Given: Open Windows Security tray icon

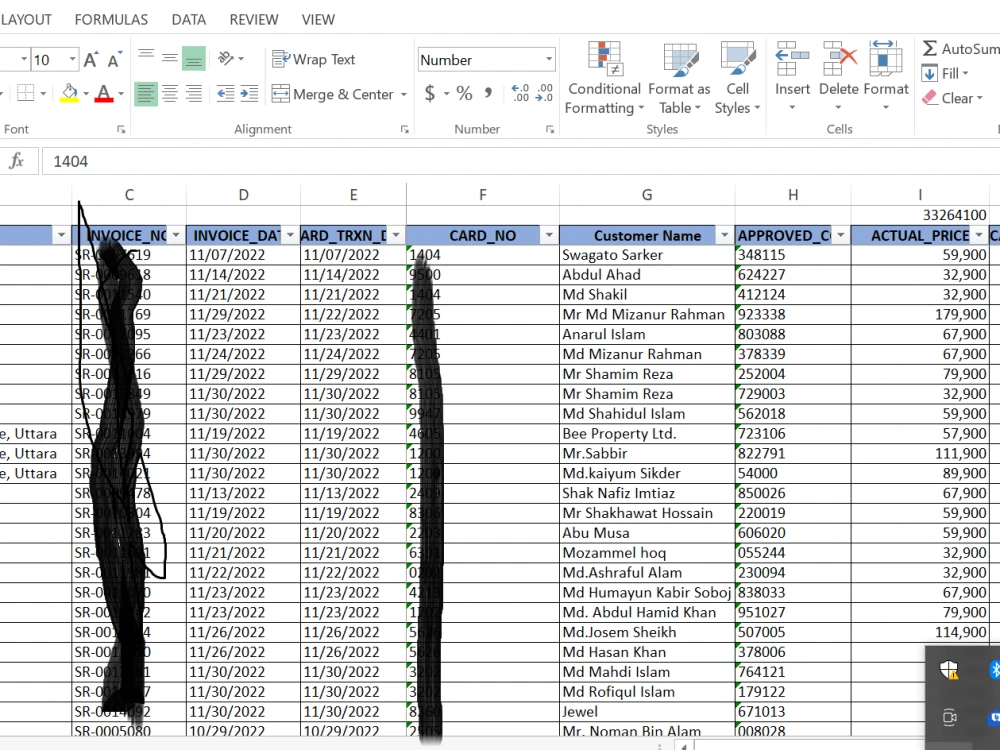Looking at the screenshot, I should click(x=949, y=670).
